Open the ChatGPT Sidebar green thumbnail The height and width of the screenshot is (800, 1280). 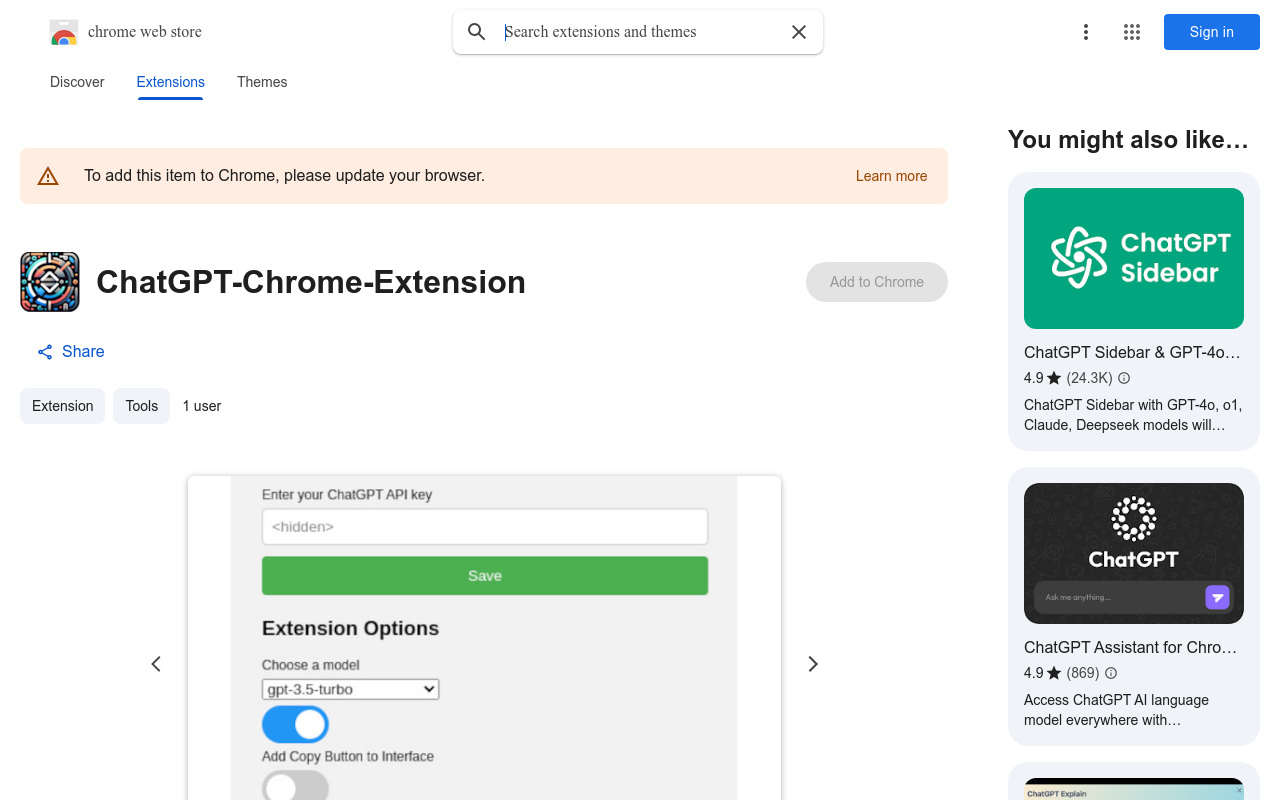[1134, 258]
